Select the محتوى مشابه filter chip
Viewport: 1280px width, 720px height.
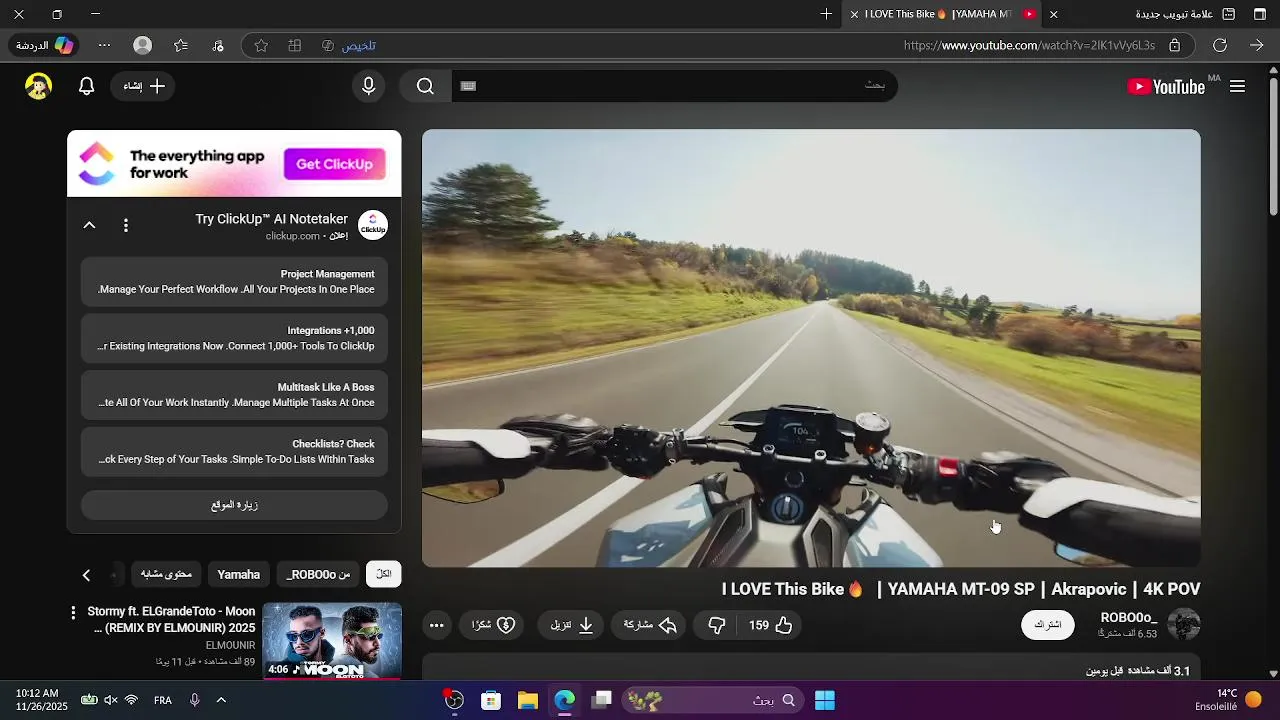[x=166, y=574]
